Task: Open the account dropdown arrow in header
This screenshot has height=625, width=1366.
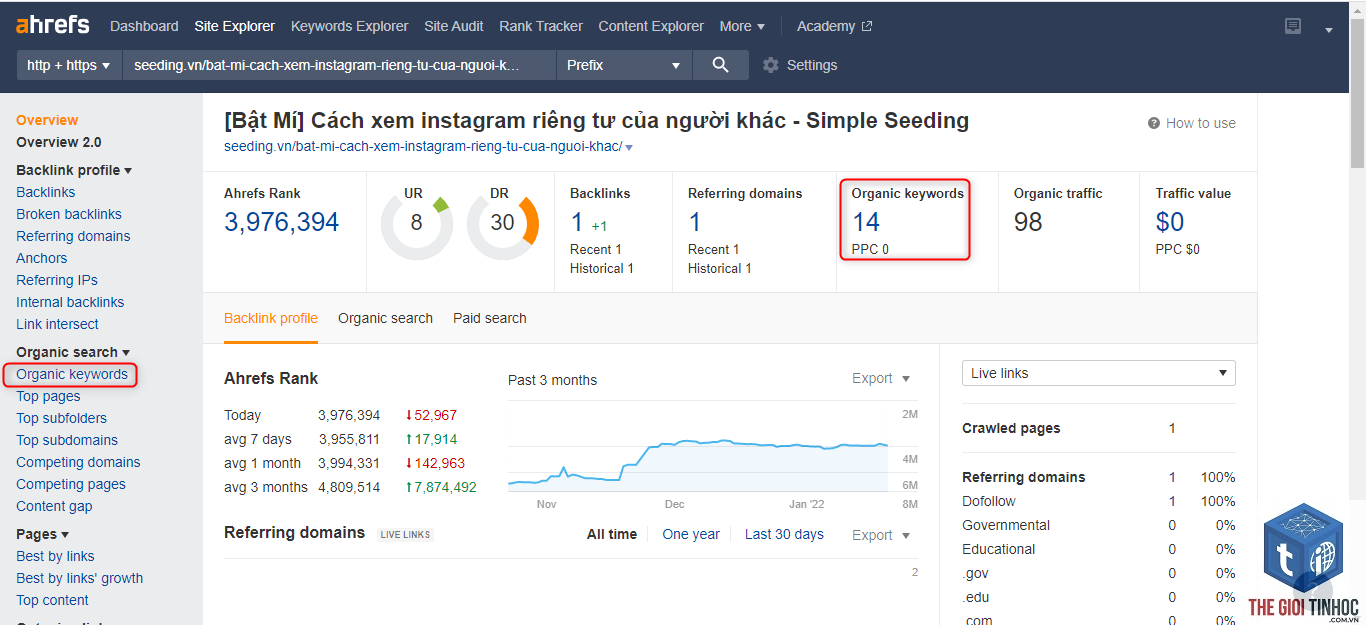Action: coord(1329,30)
